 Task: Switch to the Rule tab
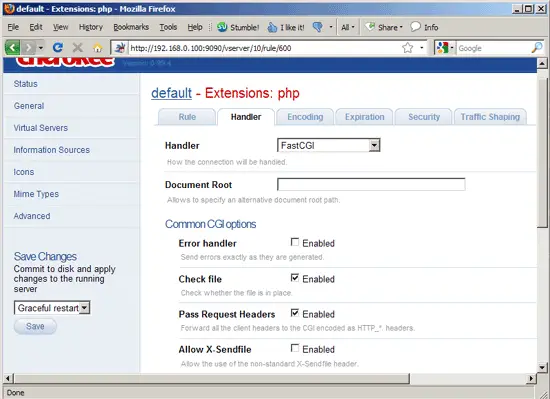pyautogui.click(x=187, y=117)
